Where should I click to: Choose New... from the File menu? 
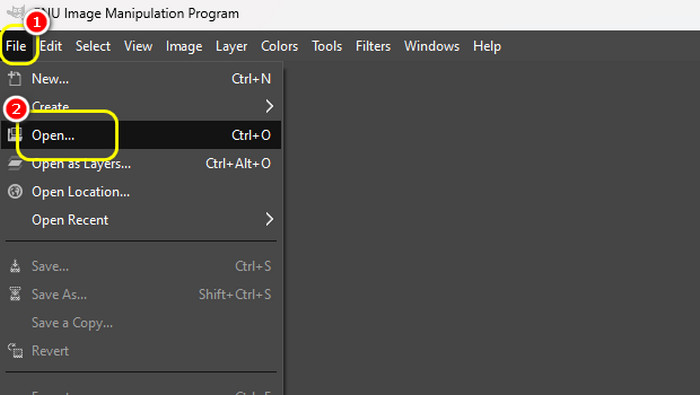coord(141,79)
